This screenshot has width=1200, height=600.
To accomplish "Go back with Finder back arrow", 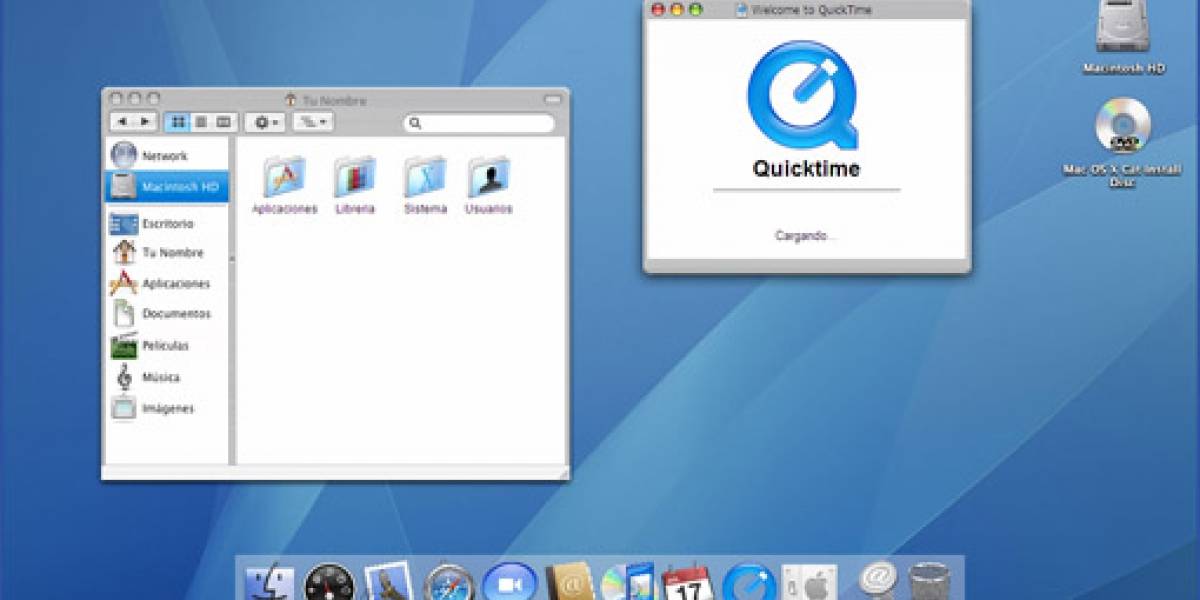I will pos(122,122).
